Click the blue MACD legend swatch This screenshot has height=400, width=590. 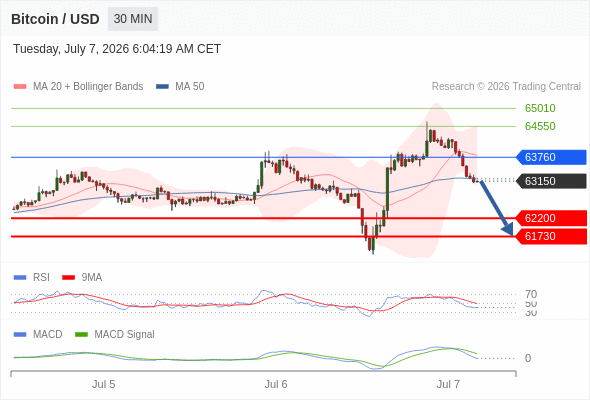point(20,334)
